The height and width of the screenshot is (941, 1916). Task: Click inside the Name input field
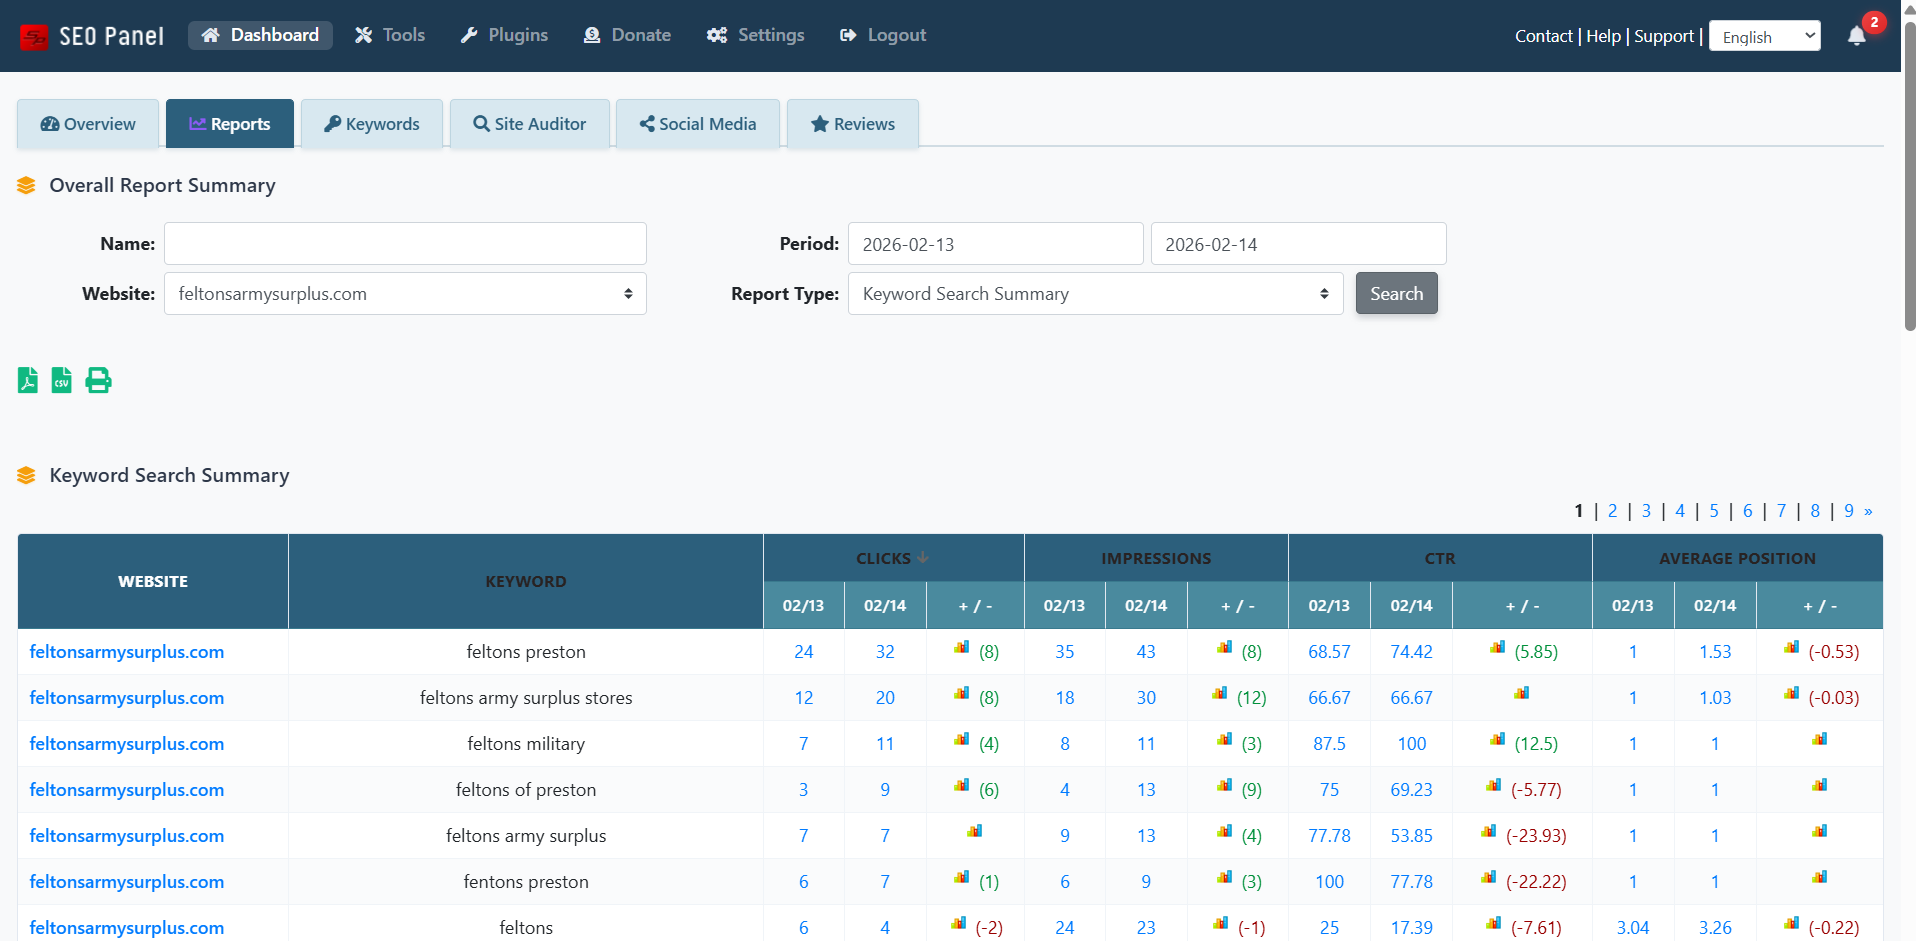pos(404,243)
